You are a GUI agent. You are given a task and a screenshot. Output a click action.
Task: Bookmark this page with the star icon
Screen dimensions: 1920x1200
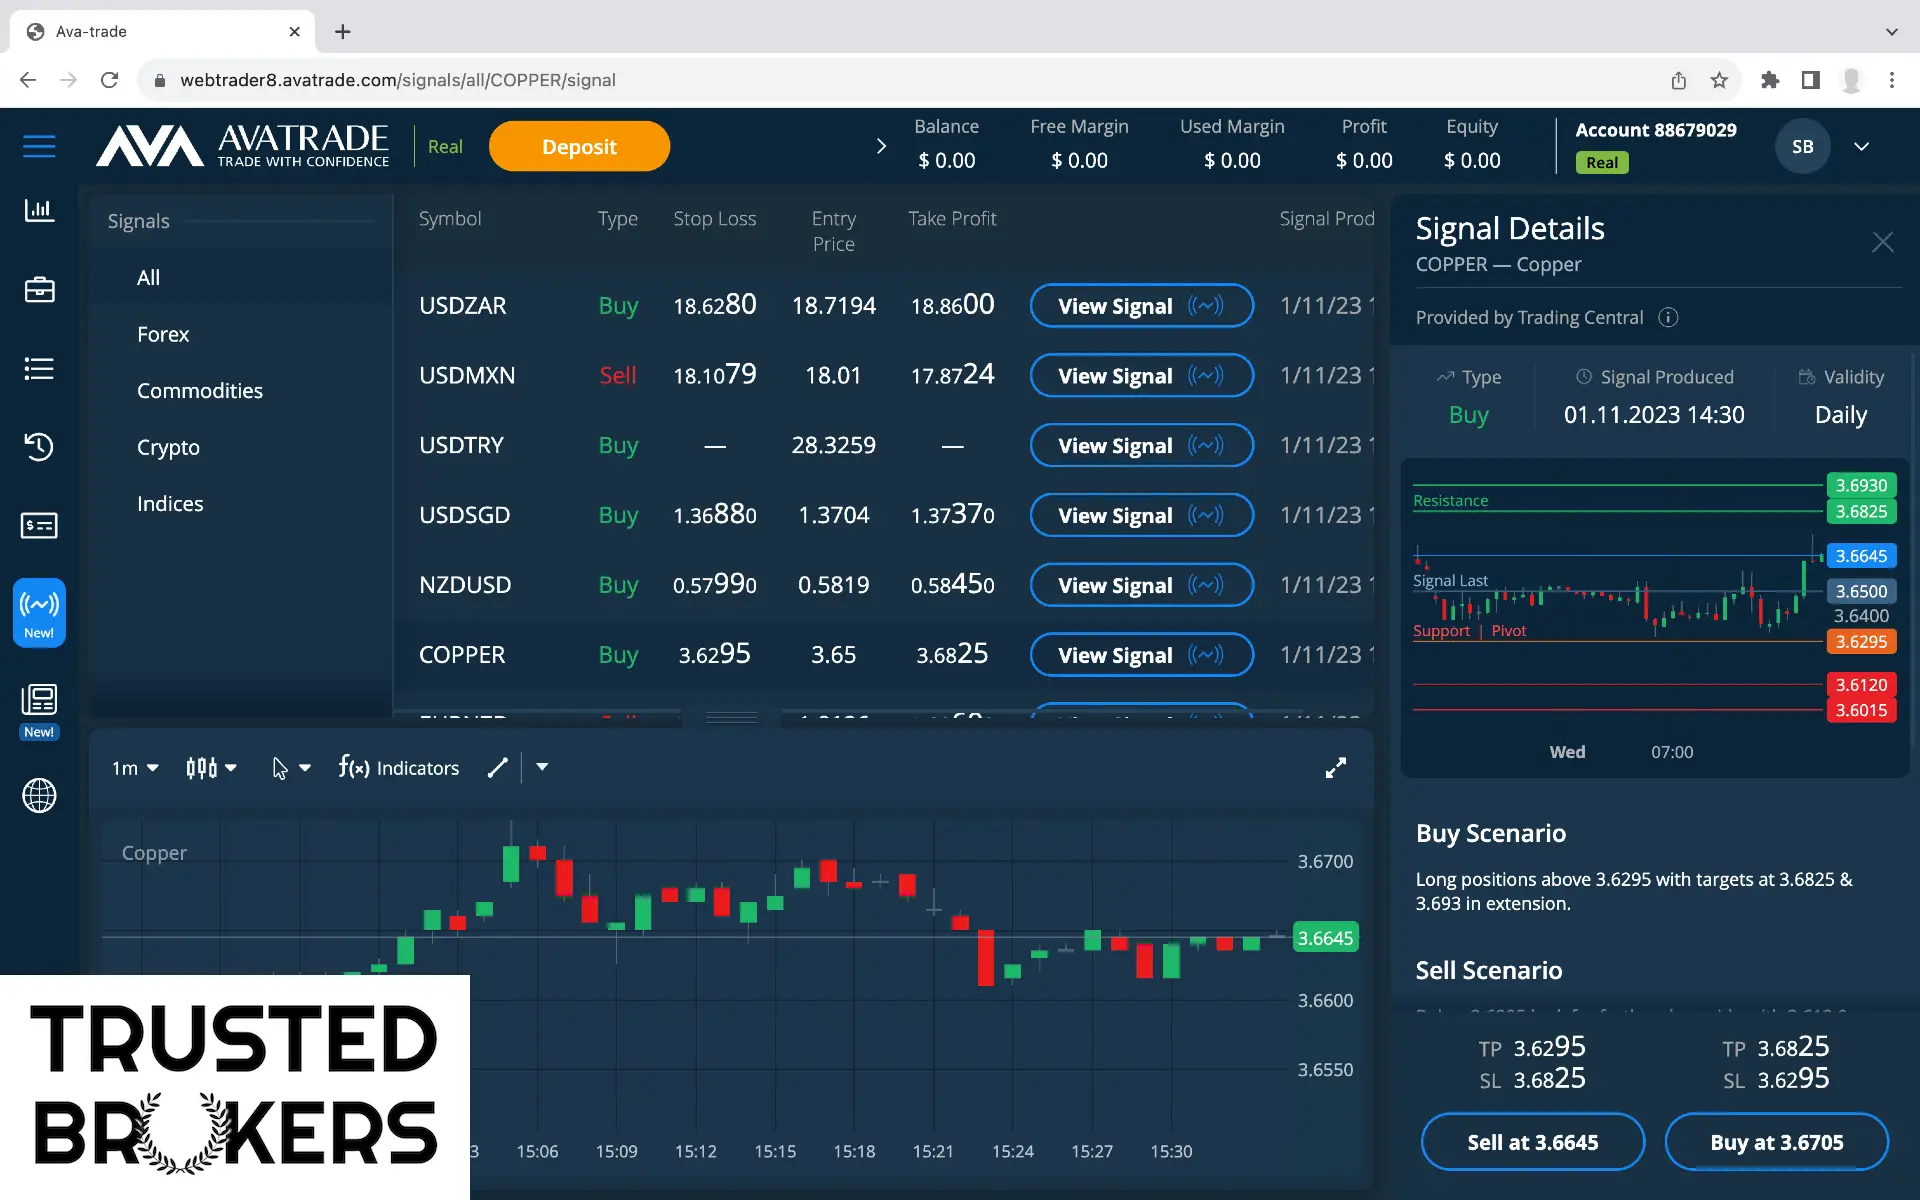(x=1719, y=80)
